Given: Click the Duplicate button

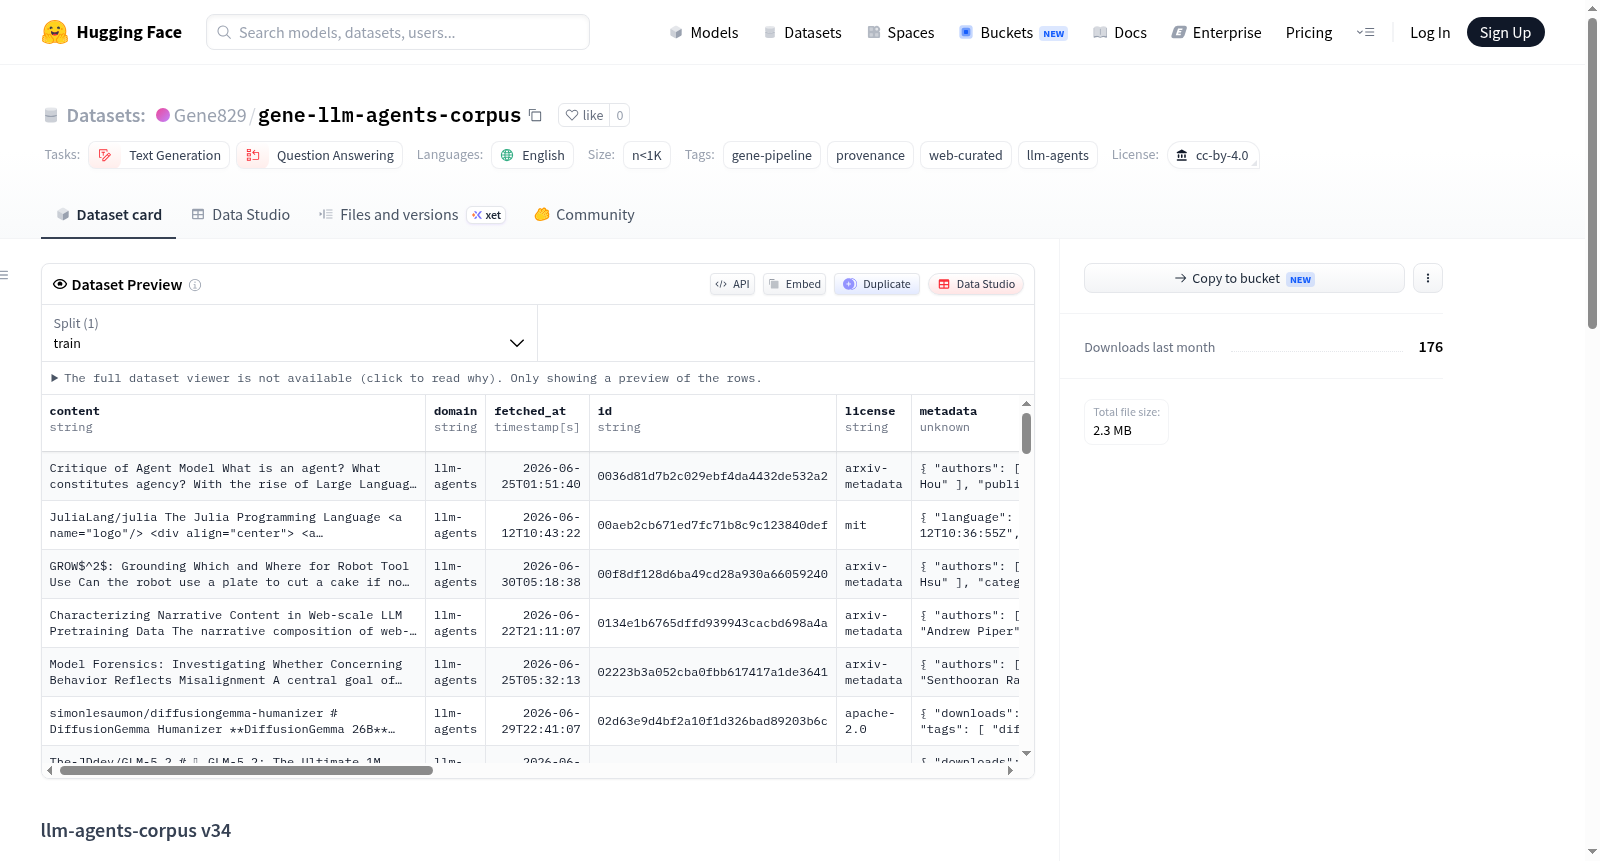Looking at the screenshot, I should click(877, 284).
